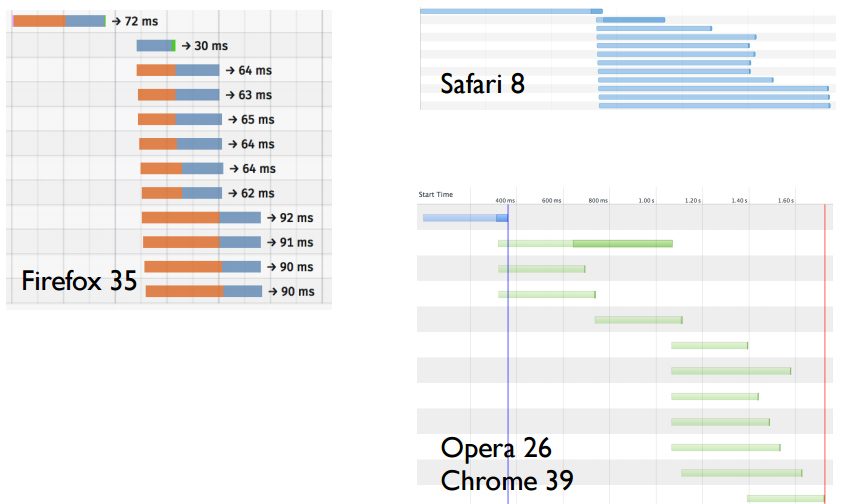This screenshot has width=842, height=504.
Task: Click the 800 ms tick on Chrome timeline
Action: click(x=598, y=200)
